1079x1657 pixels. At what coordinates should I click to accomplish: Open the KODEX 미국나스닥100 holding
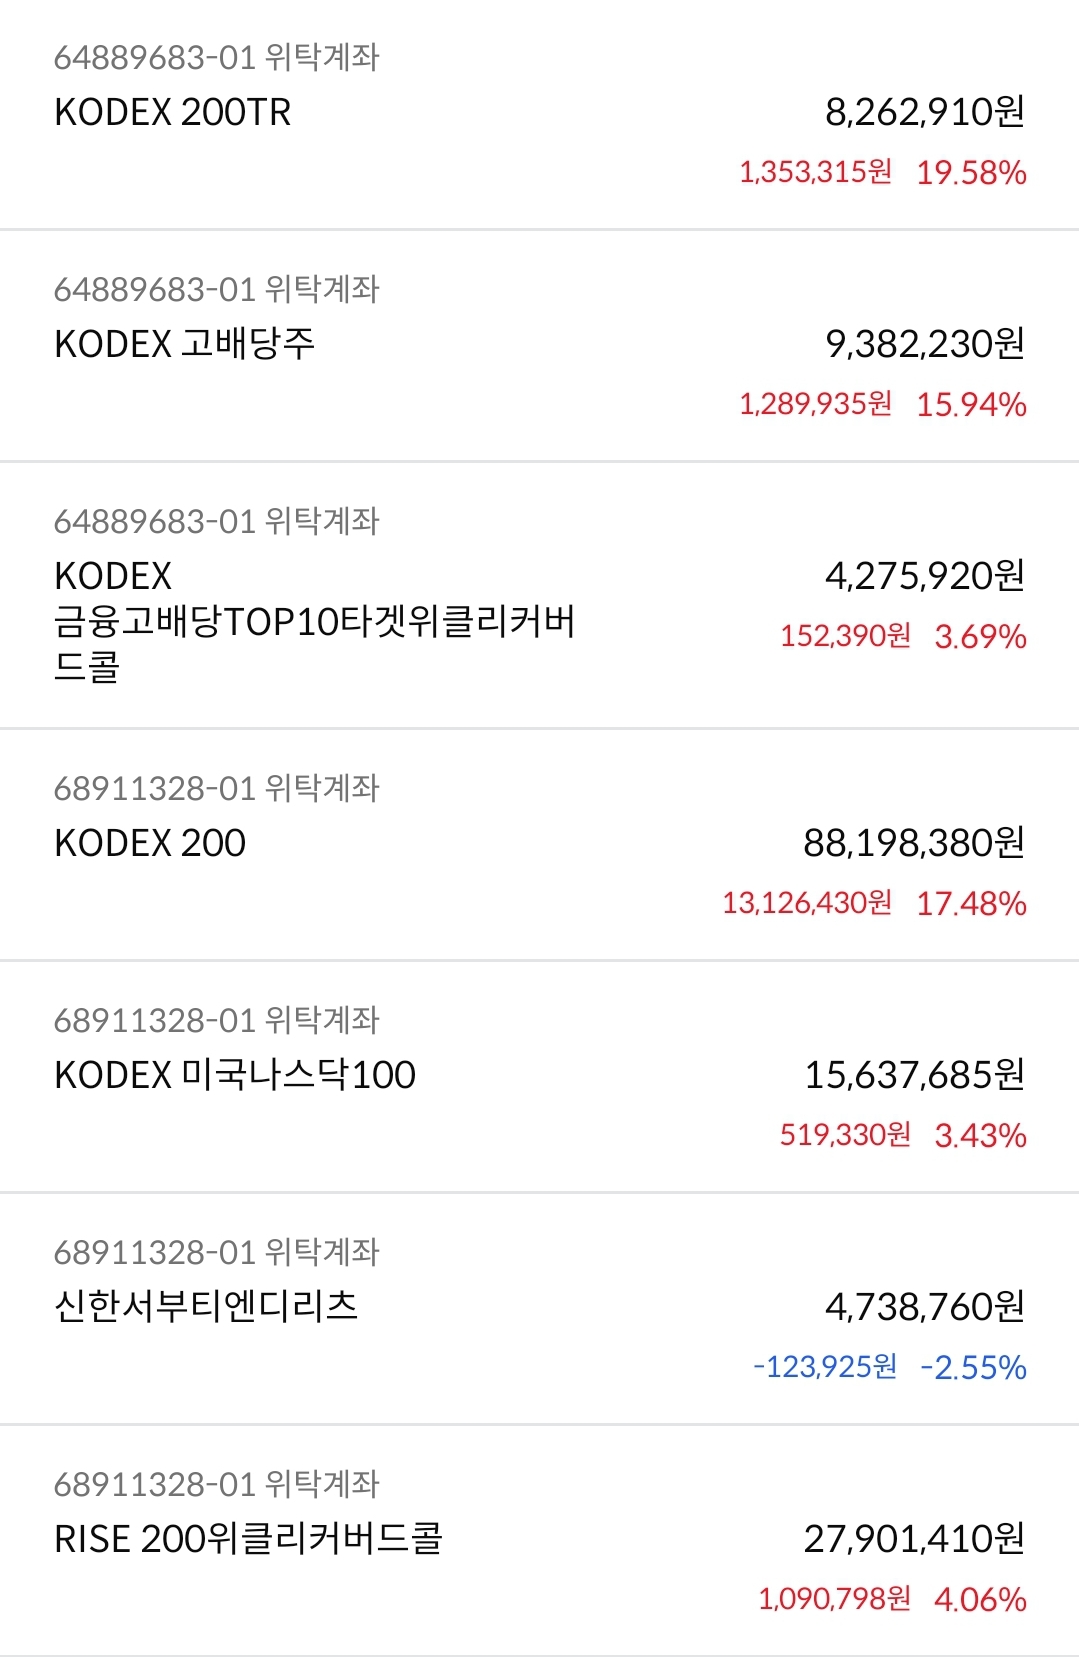(x=539, y=1077)
